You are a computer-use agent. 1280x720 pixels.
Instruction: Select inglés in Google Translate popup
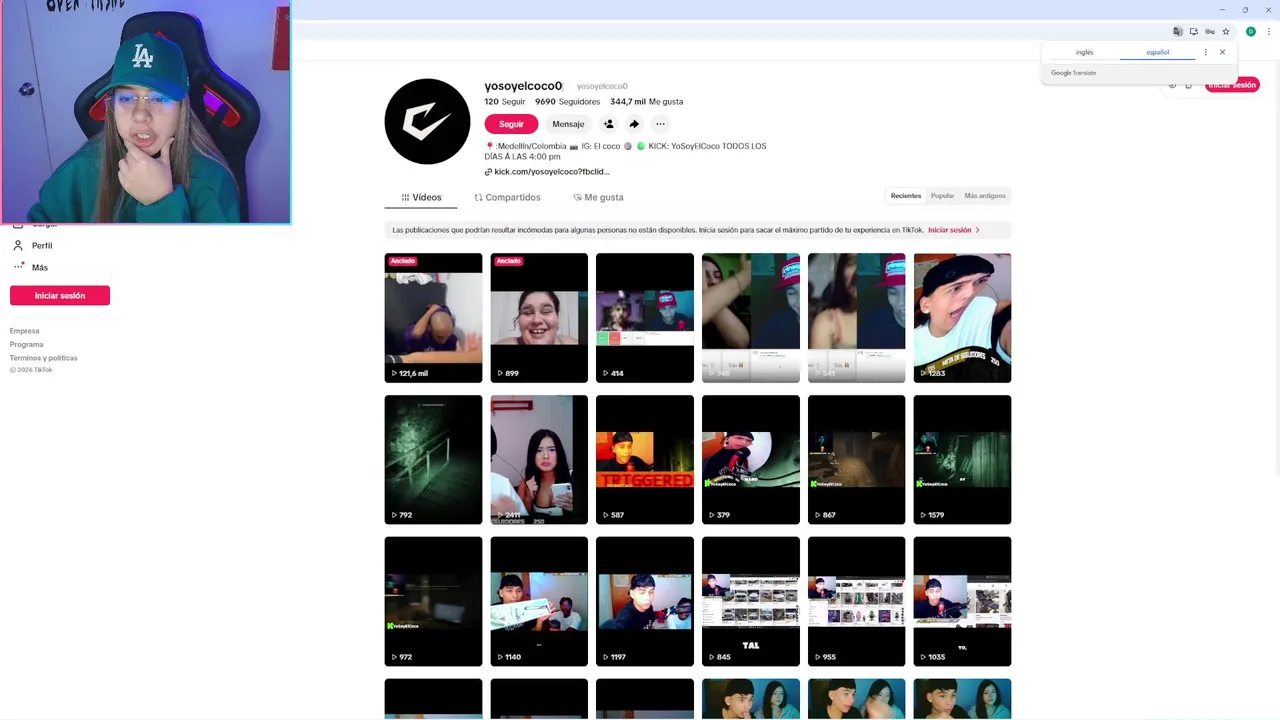coord(1085,52)
